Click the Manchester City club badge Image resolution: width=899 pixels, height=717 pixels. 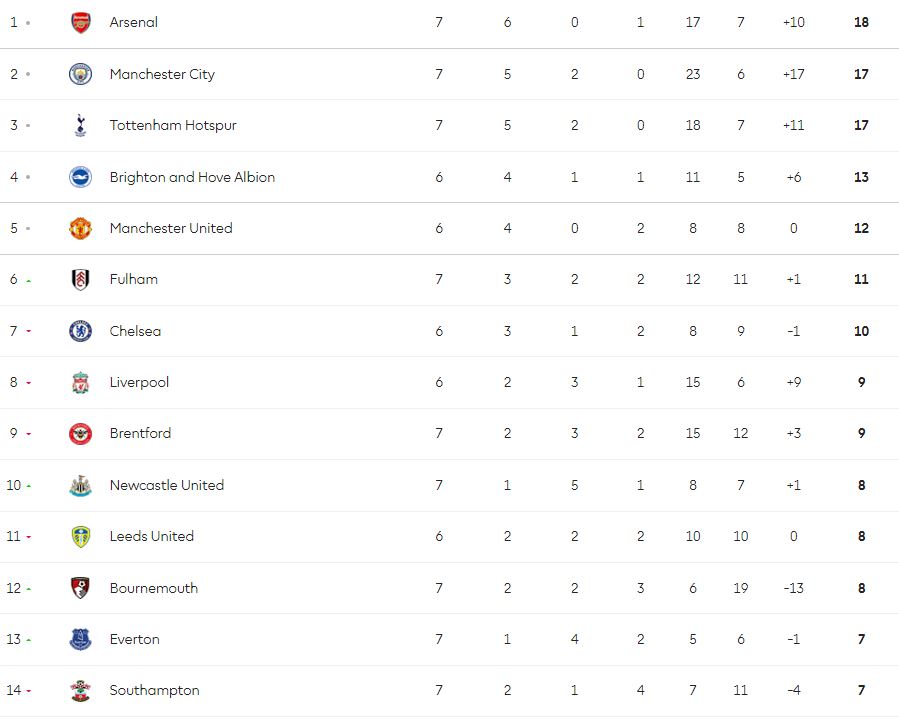click(x=81, y=74)
